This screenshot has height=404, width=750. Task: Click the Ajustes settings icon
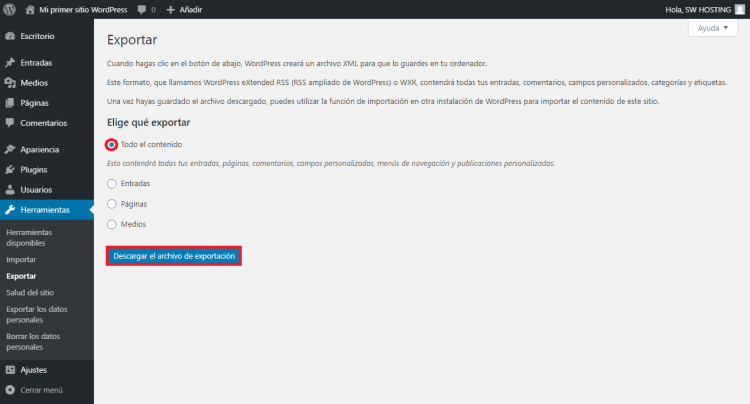(10, 370)
